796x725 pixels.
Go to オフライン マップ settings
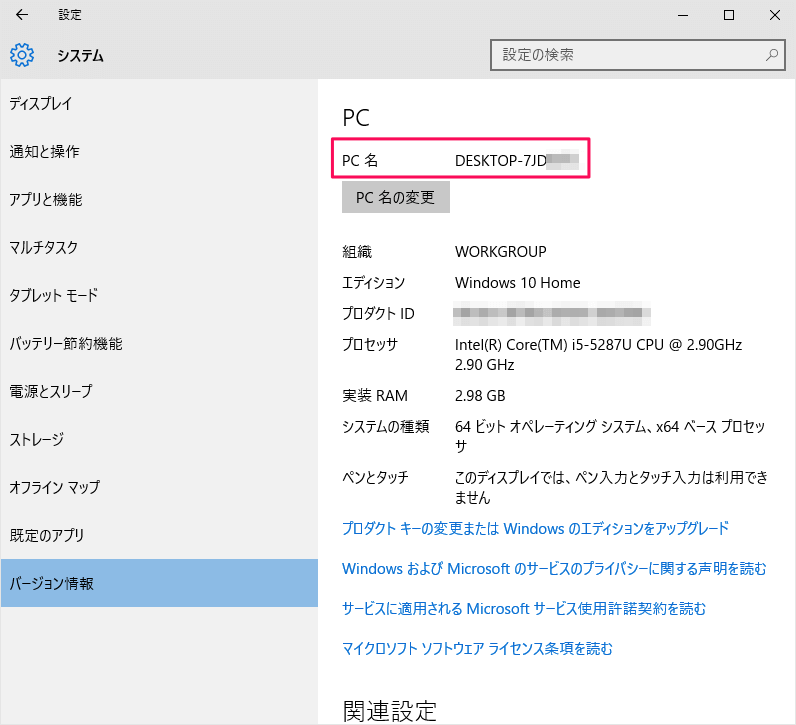[55, 488]
